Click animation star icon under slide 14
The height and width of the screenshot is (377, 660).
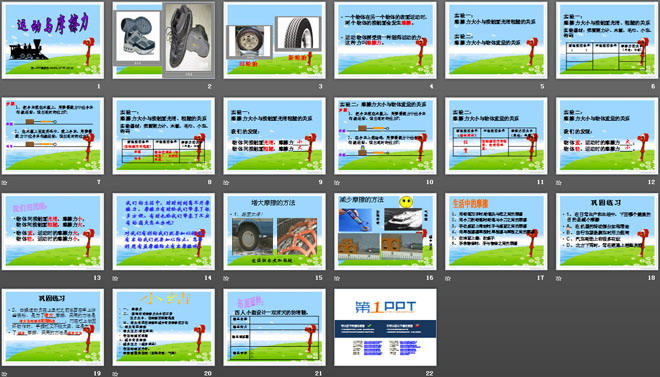coord(115,278)
